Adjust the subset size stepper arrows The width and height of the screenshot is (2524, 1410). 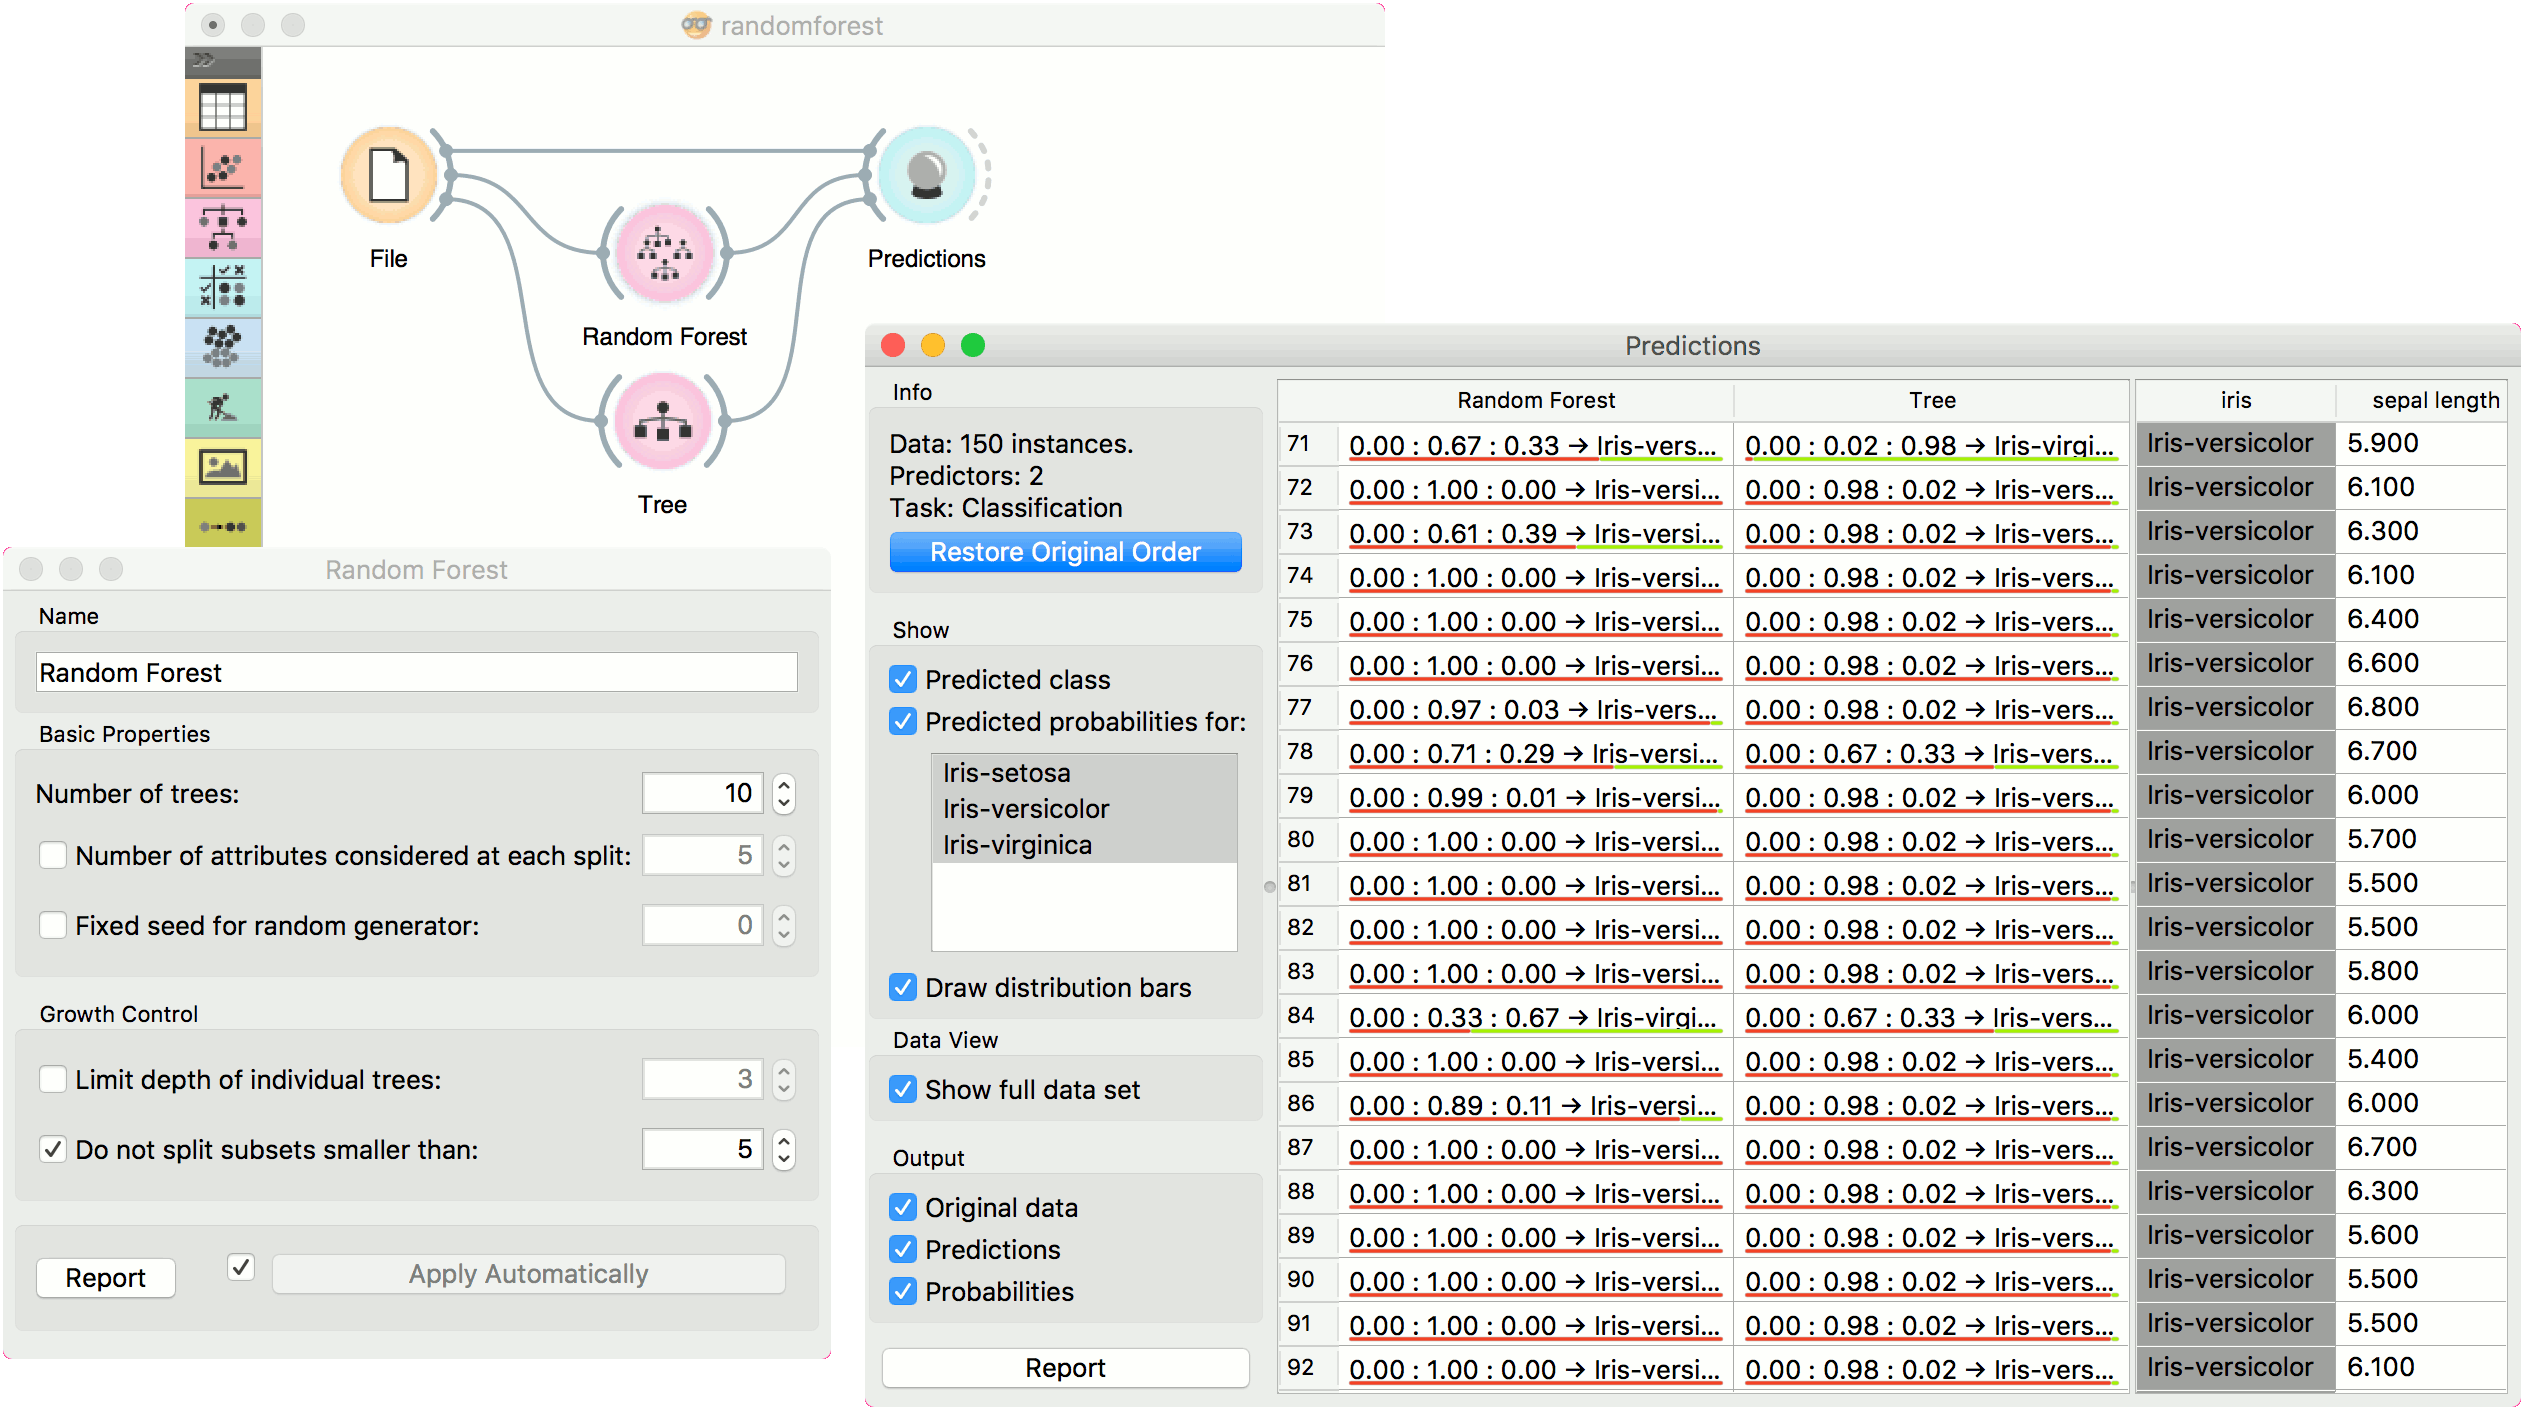(784, 1149)
